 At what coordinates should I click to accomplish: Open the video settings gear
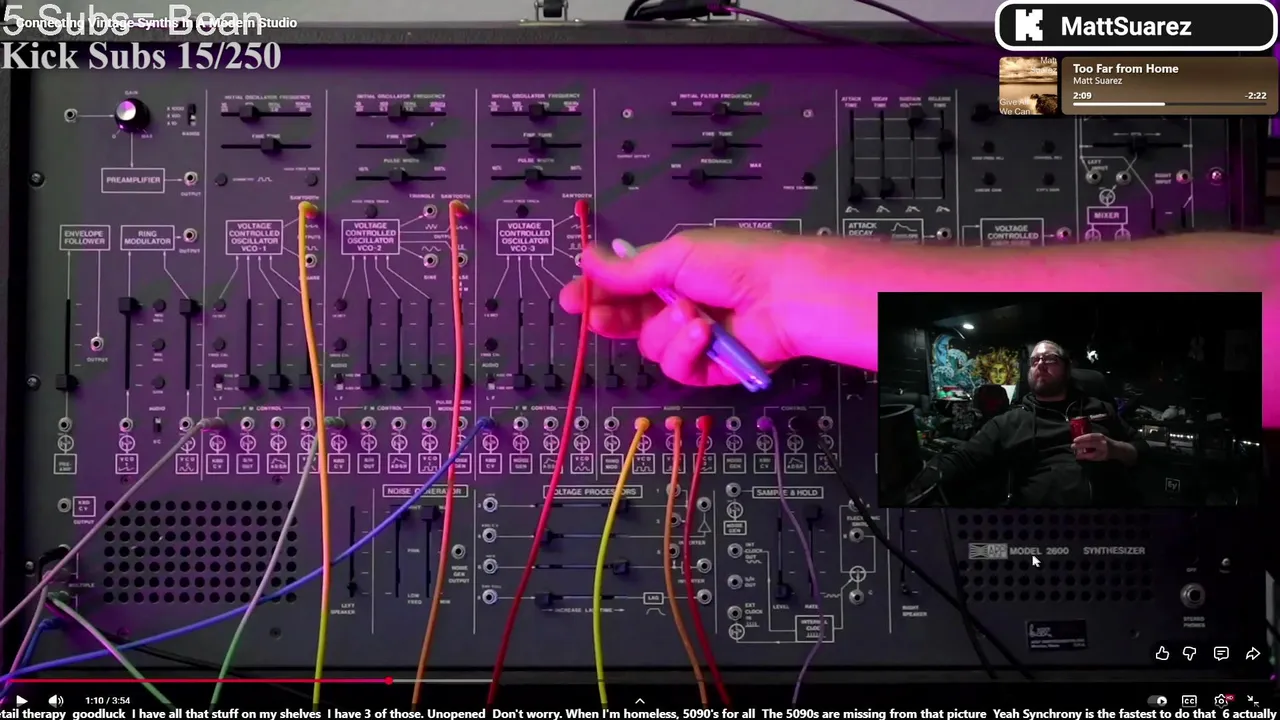(x=1221, y=701)
